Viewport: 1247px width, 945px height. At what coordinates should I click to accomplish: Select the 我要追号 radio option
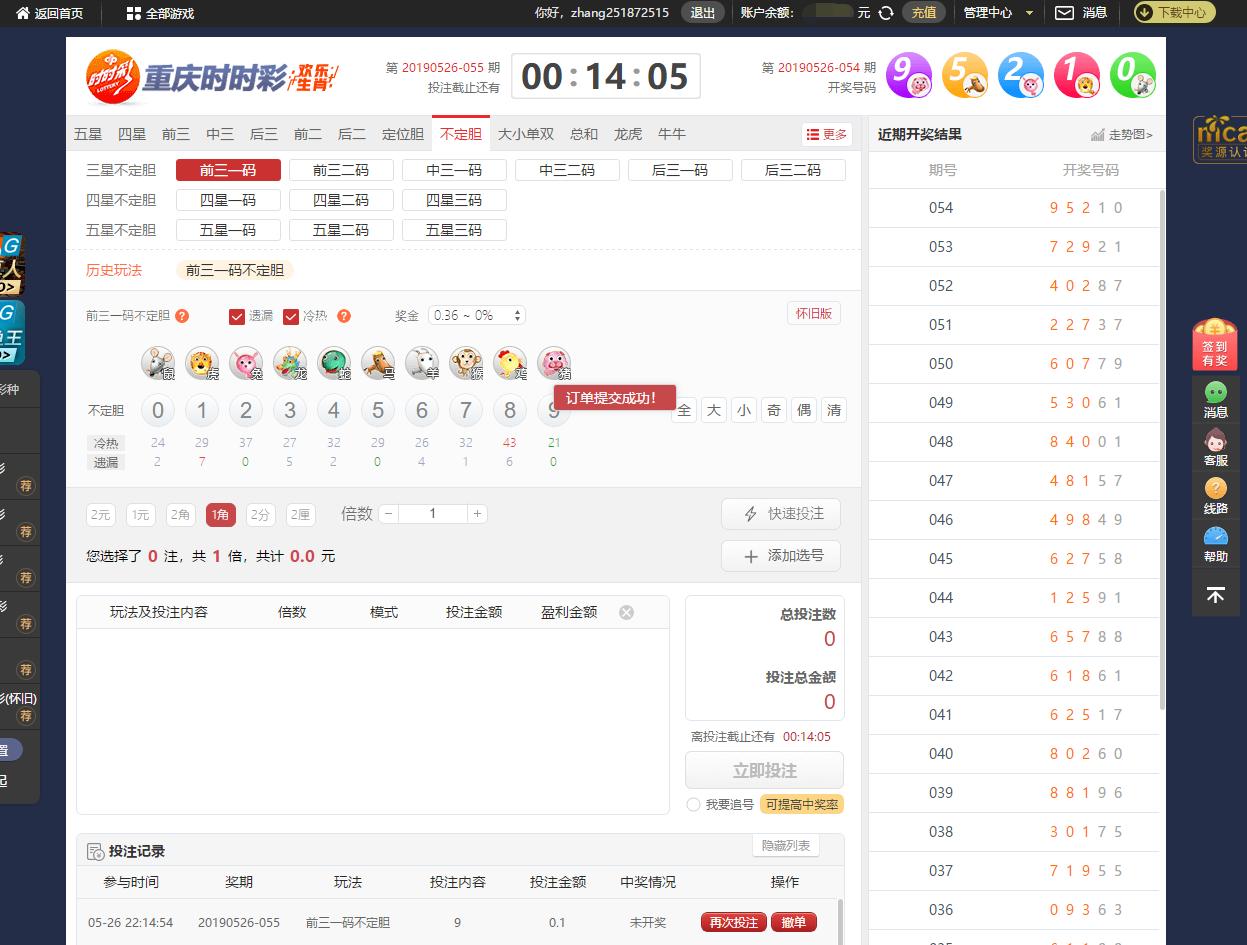click(693, 805)
